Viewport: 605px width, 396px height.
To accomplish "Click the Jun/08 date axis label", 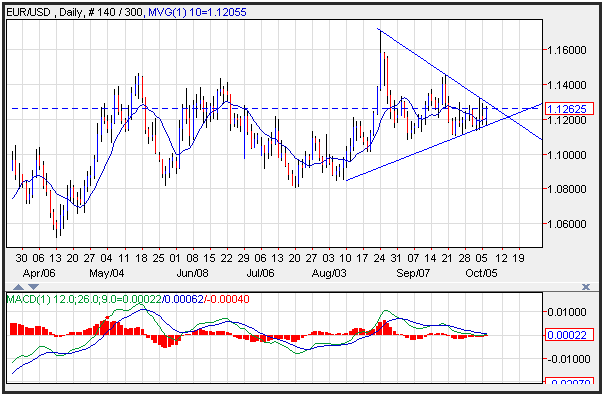I will pos(193,273).
